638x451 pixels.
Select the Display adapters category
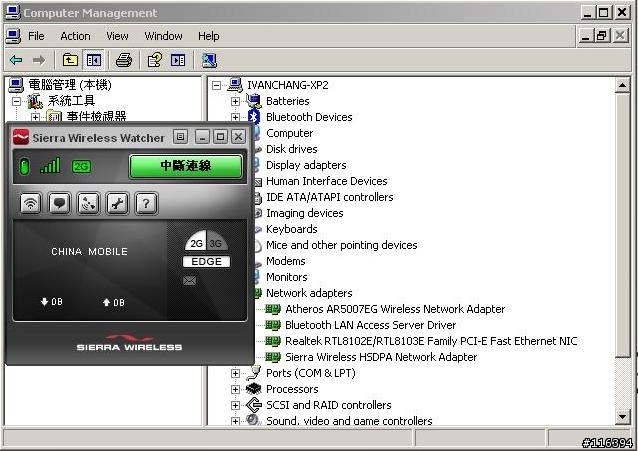coord(306,165)
